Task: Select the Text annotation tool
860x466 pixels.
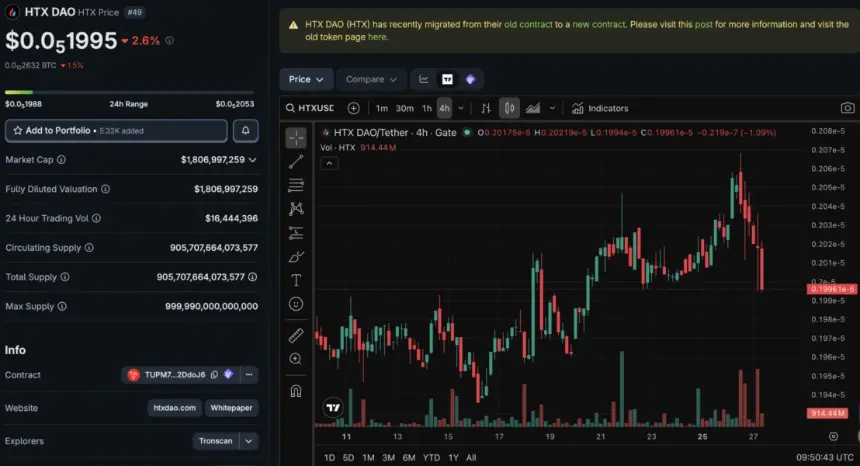Action: click(296, 280)
